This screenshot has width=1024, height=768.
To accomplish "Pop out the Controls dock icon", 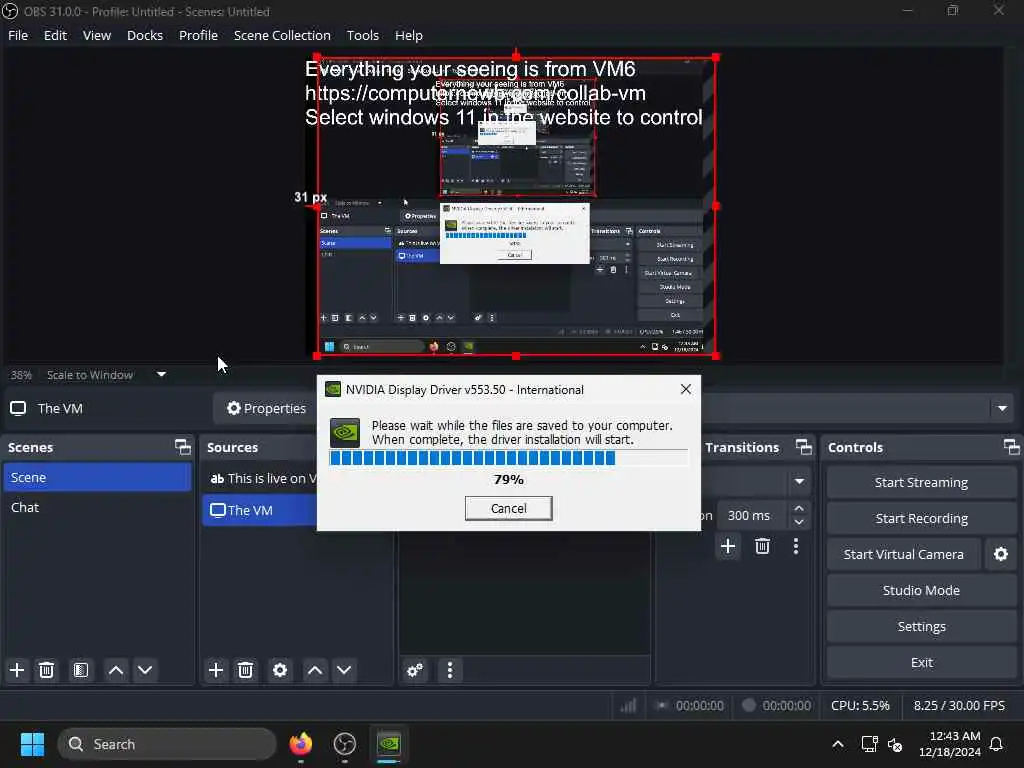I will tap(1012, 447).
